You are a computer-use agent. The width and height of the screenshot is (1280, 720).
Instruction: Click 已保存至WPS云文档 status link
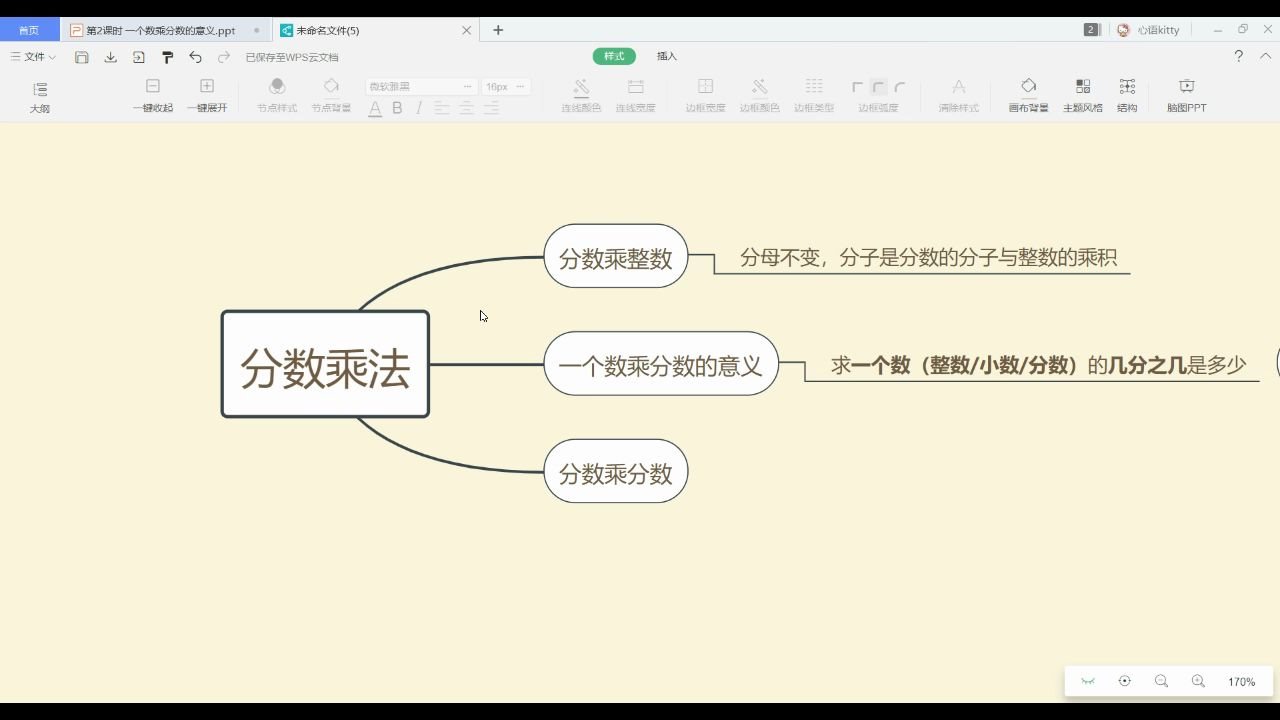tap(291, 57)
